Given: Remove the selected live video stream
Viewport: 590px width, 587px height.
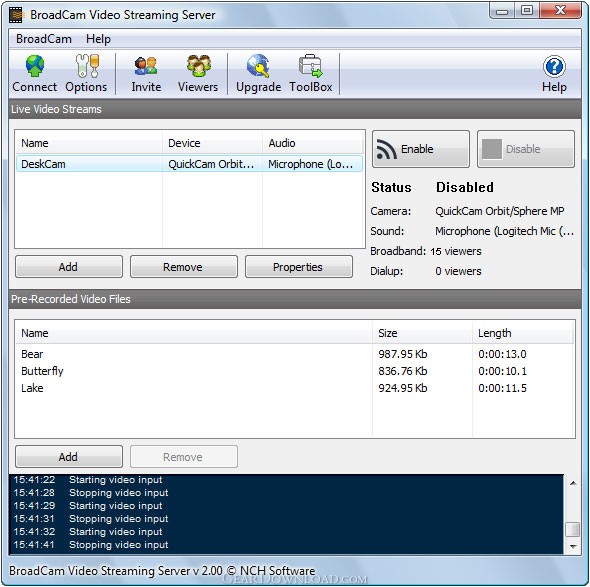Looking at the screenshot, I should [x=184, y=267].
